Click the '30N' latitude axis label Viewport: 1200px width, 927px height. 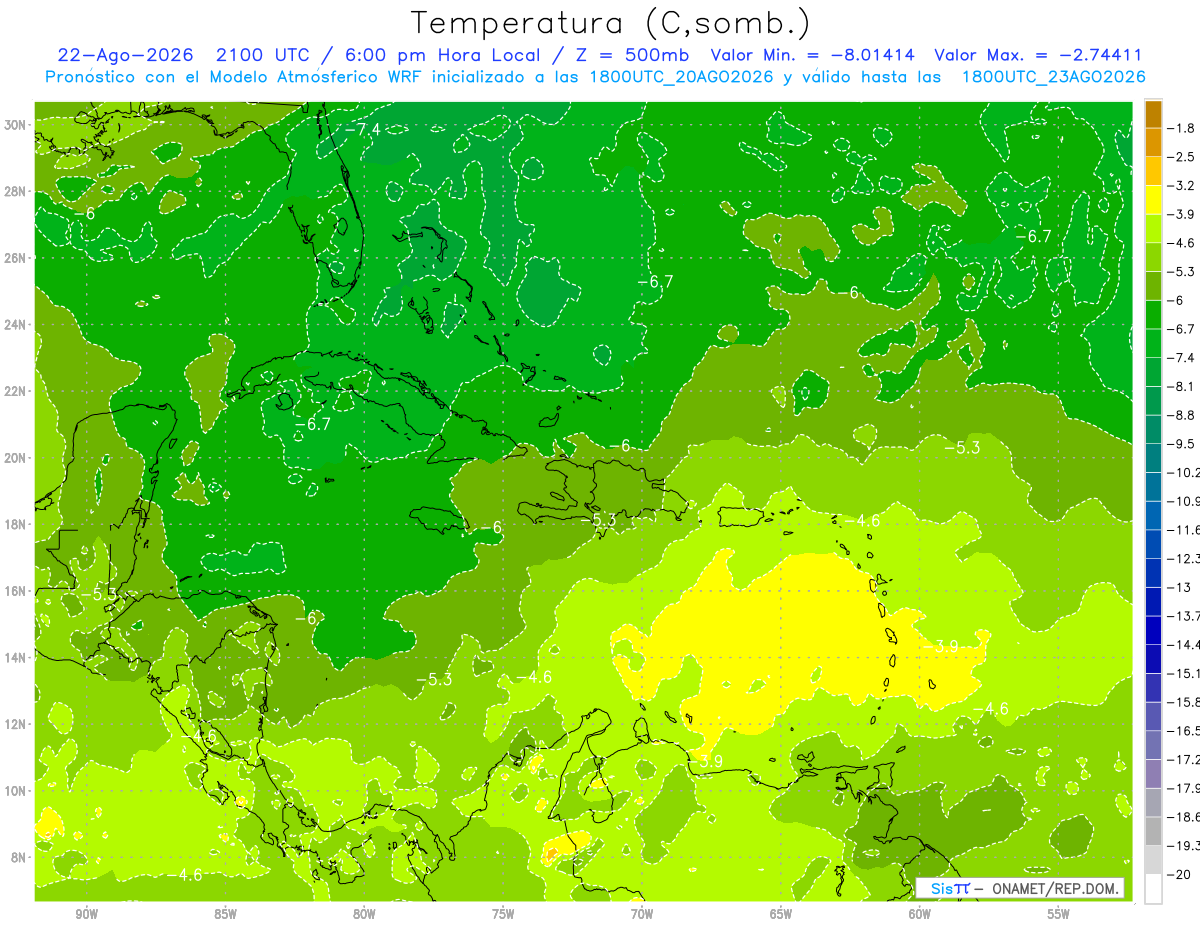17,124
